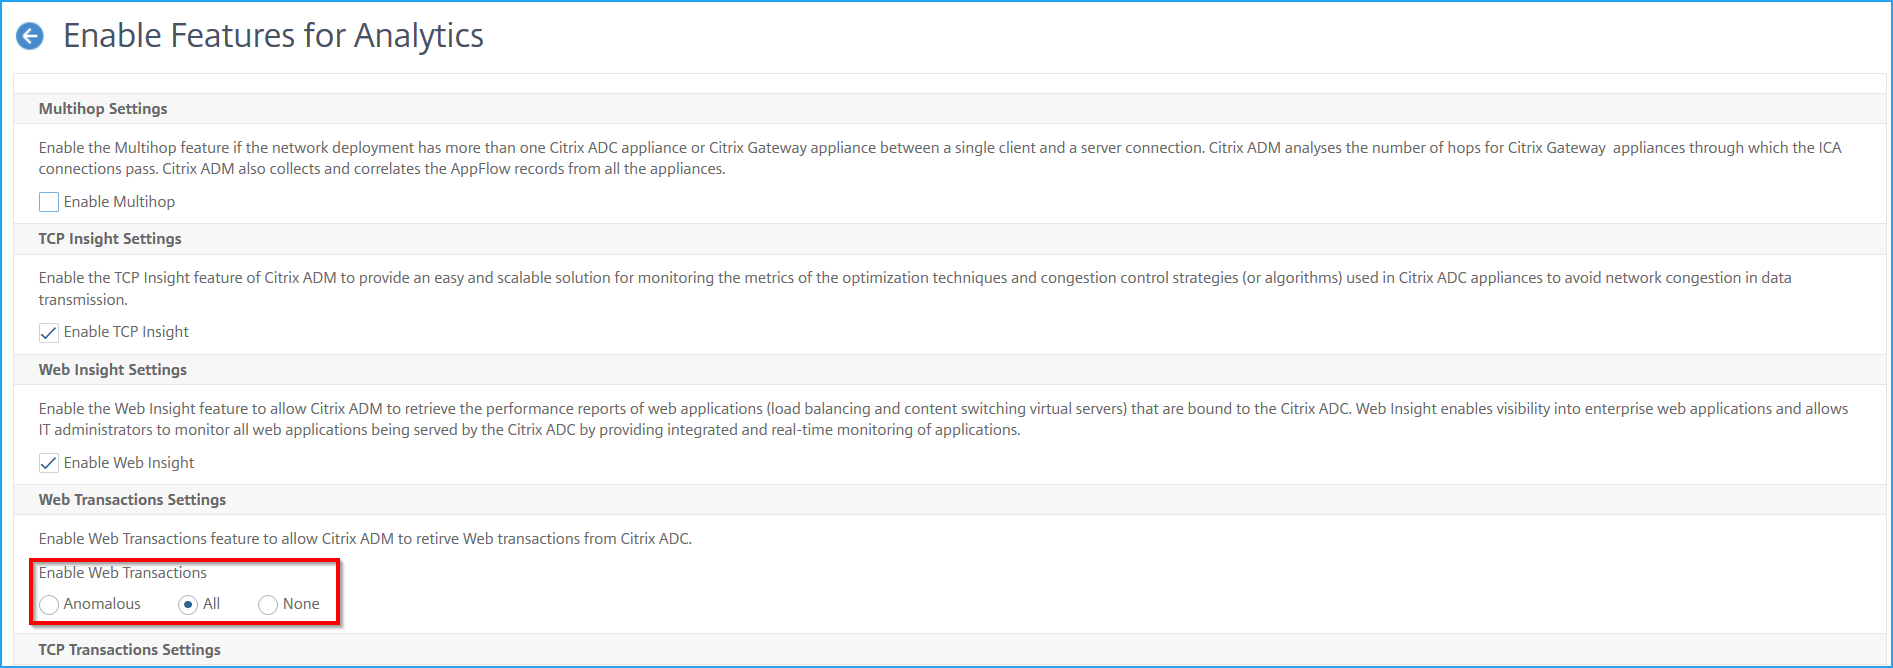
Task: Click the Enable Web Insight label text
Action: (x=129, y=463)
